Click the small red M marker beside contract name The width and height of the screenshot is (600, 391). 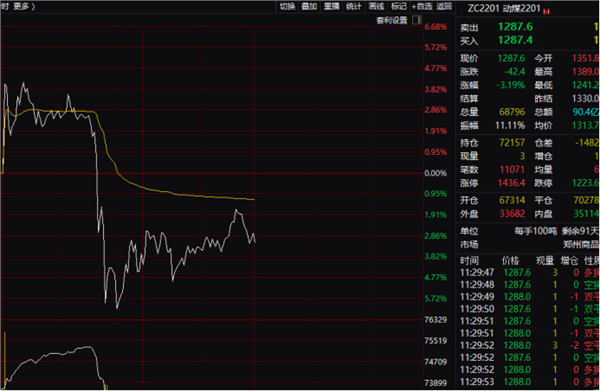pyautogui.click(x=546, y=11)
